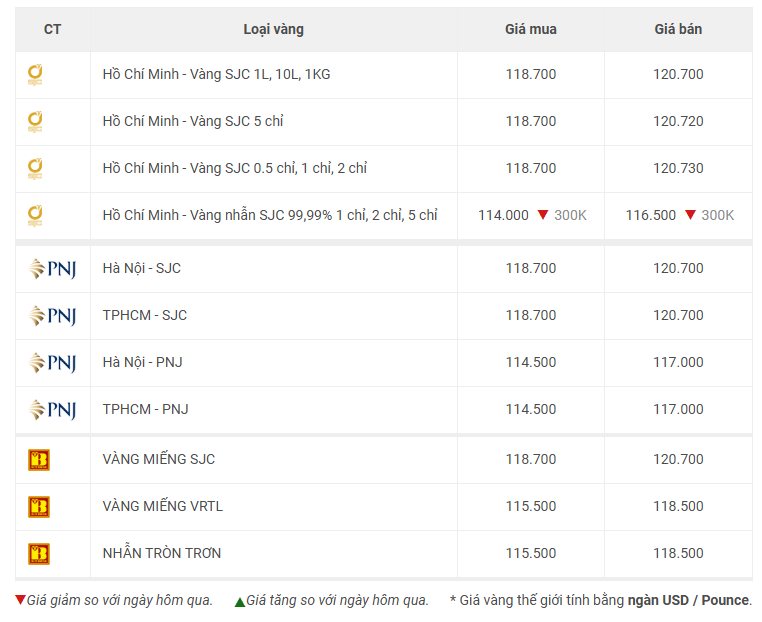The height and width of the screenshot is (622, 762).
Task: Click sell price 120.720 for SJC 5 chỉ
Action: [678, 121]
